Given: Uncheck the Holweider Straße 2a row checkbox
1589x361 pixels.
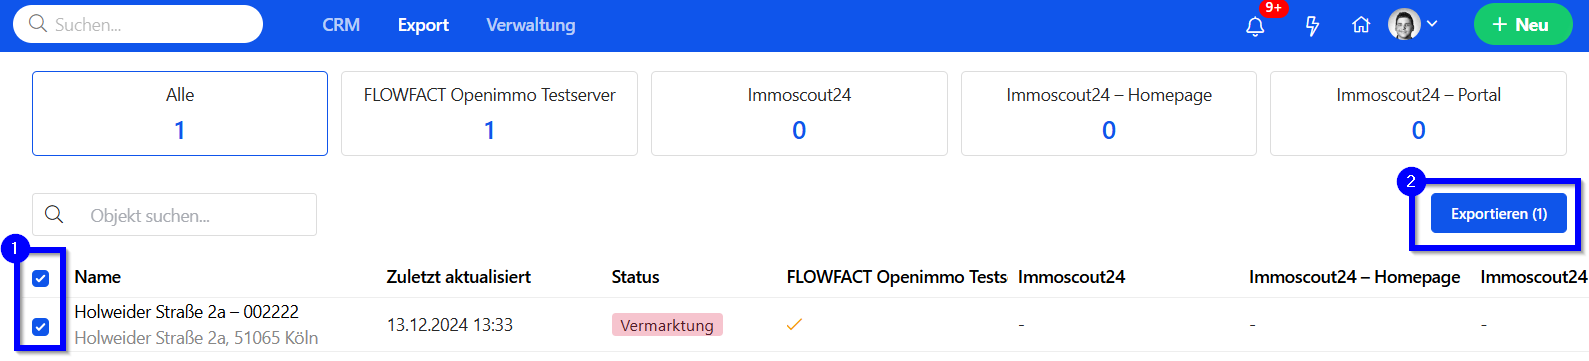Looking at the screenshot, I should pos(41,326).
